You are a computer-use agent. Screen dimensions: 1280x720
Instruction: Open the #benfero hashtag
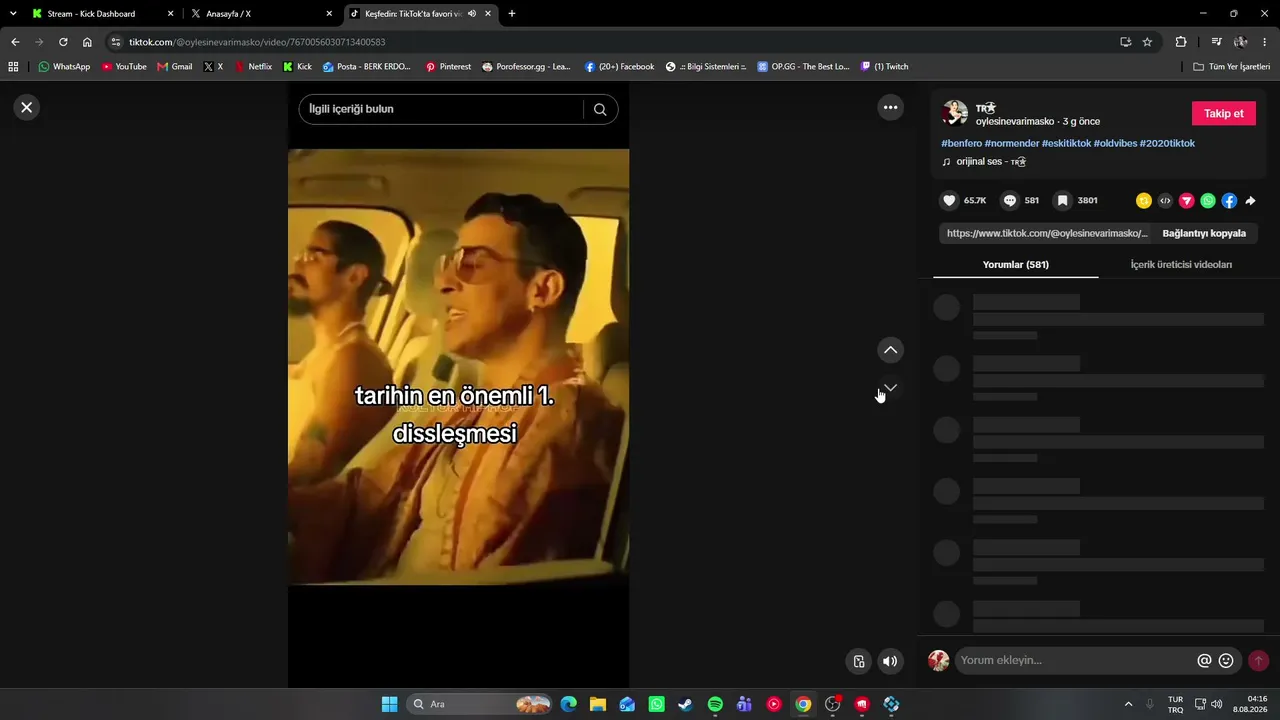[x=961, y=143]
